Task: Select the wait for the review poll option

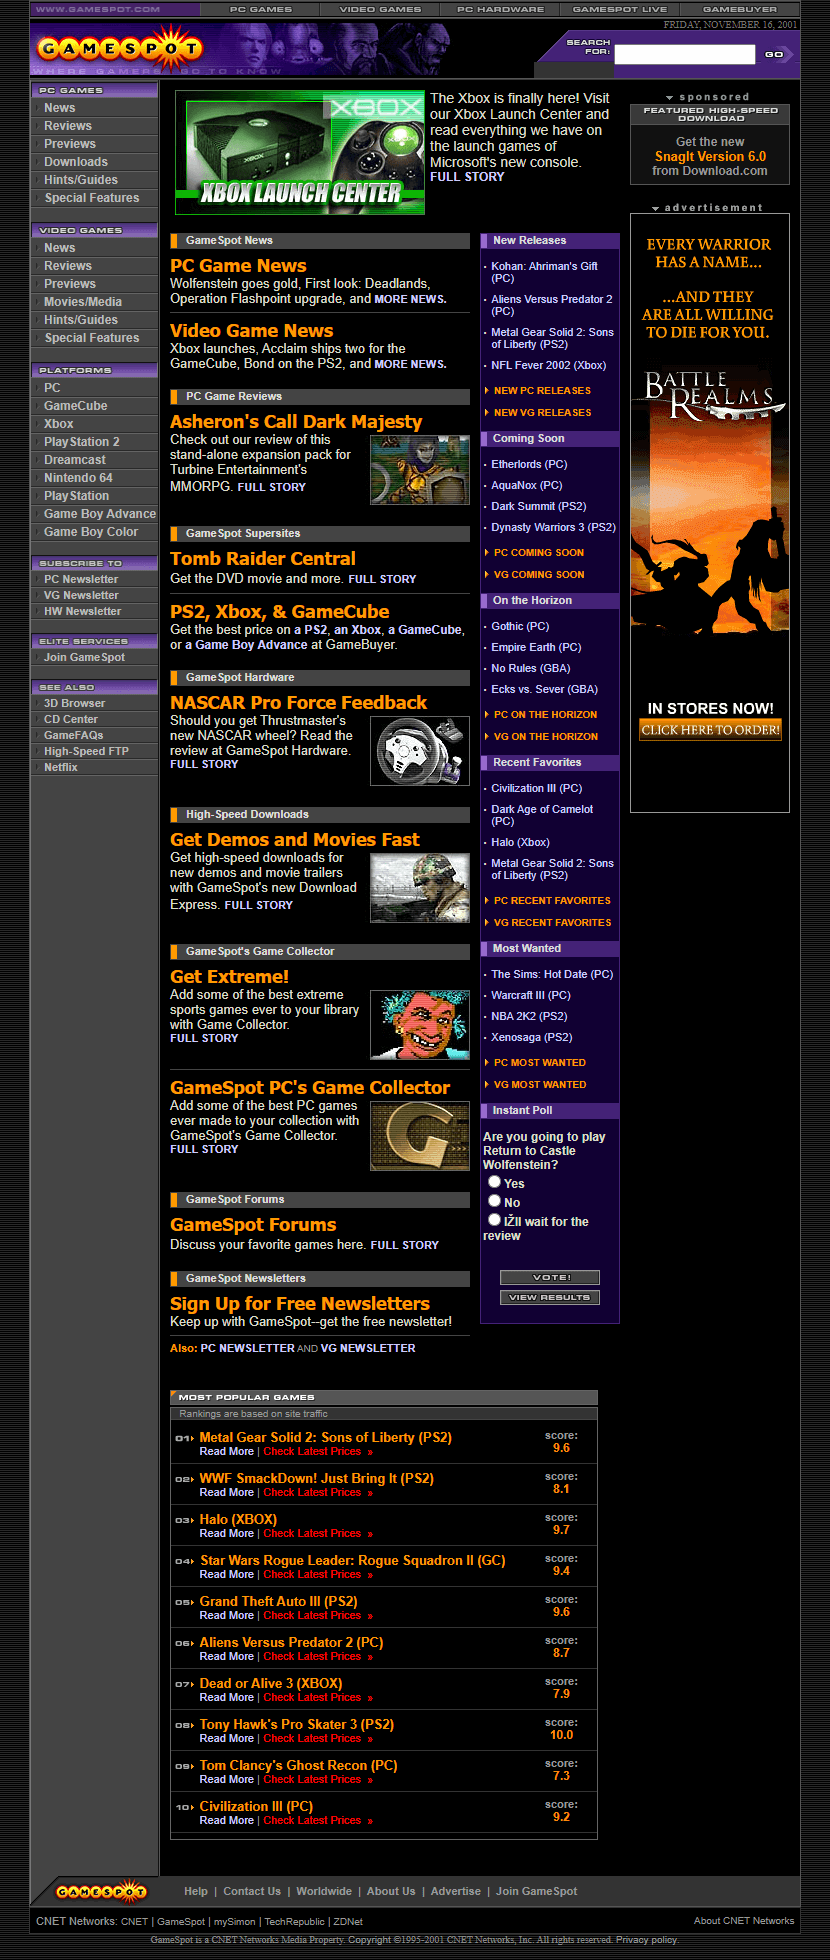Action: (x=494, y=1220)
